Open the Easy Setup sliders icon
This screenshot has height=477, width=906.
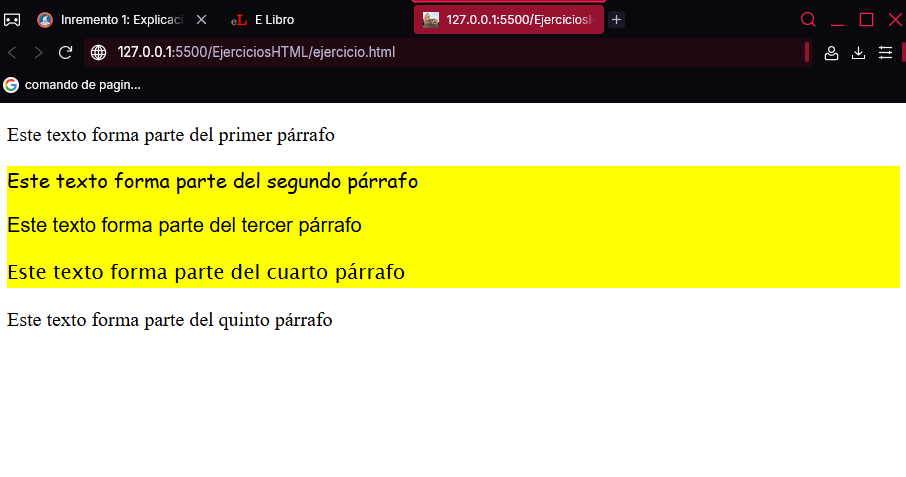click(885, 53)
